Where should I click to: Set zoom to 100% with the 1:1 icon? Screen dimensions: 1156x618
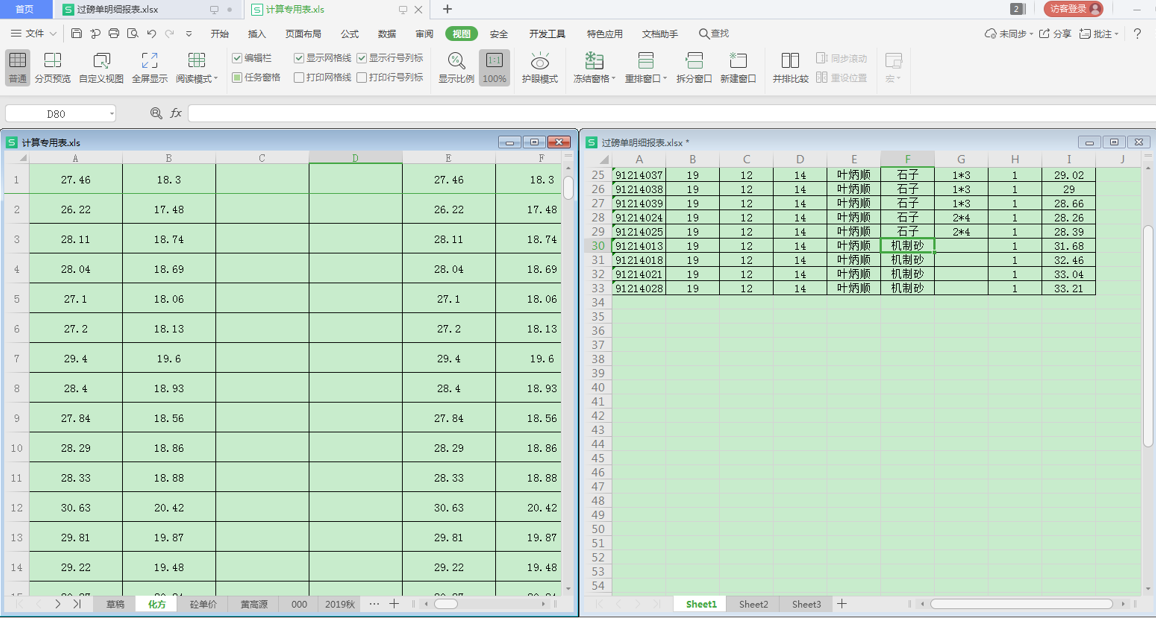coord(494,67)
